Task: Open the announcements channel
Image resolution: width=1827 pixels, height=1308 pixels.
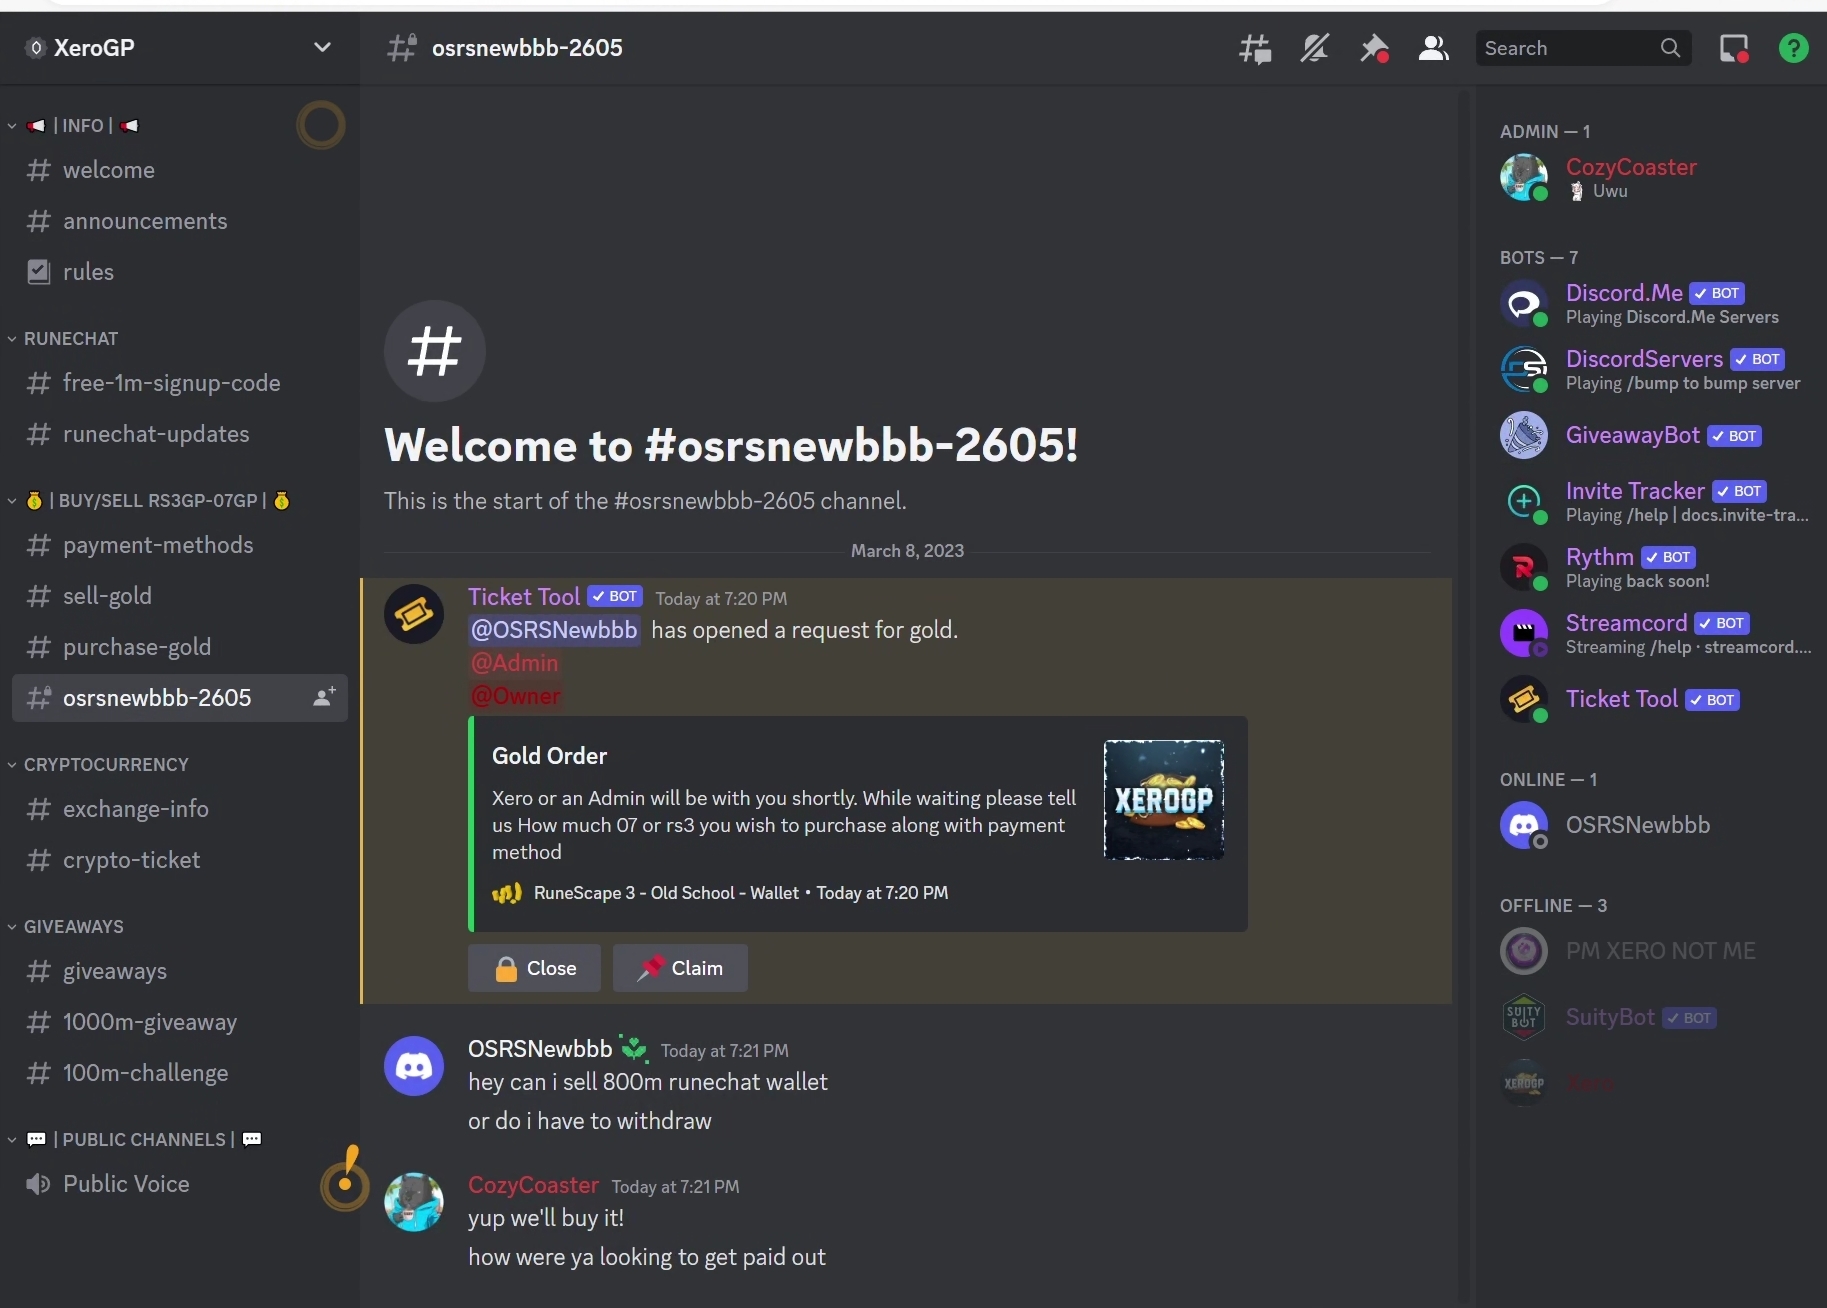Action: pyautogui.click(x=180, y=221)
